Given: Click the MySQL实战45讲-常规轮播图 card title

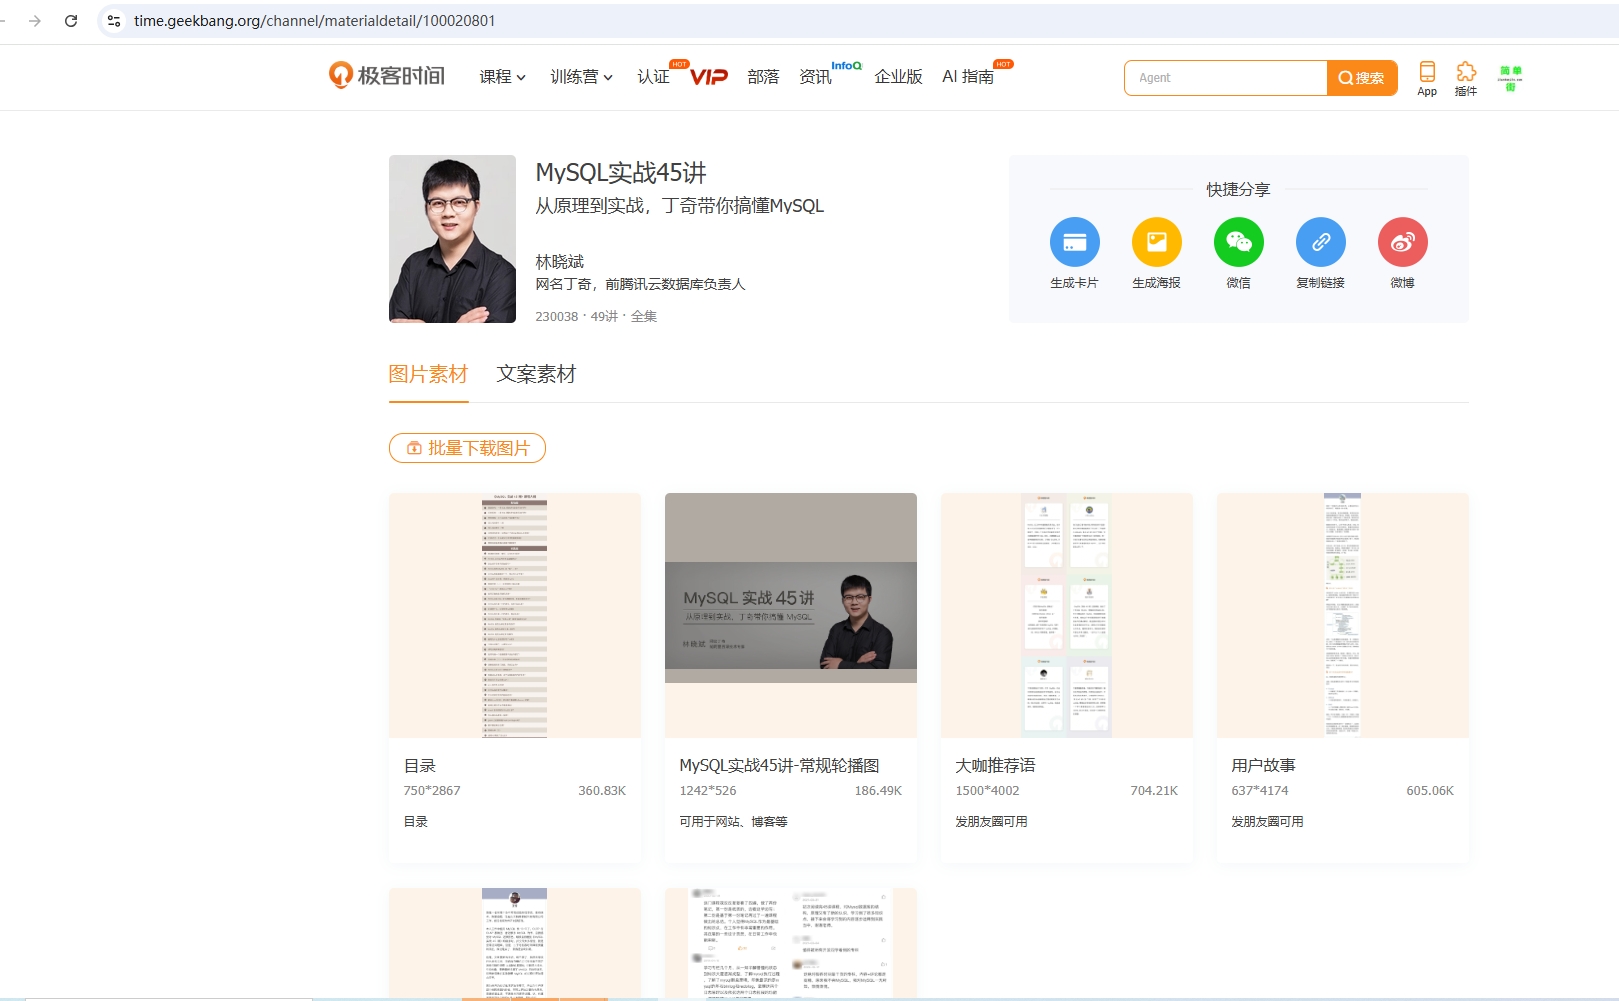Looking at the screenshot, I should point(779,766).
